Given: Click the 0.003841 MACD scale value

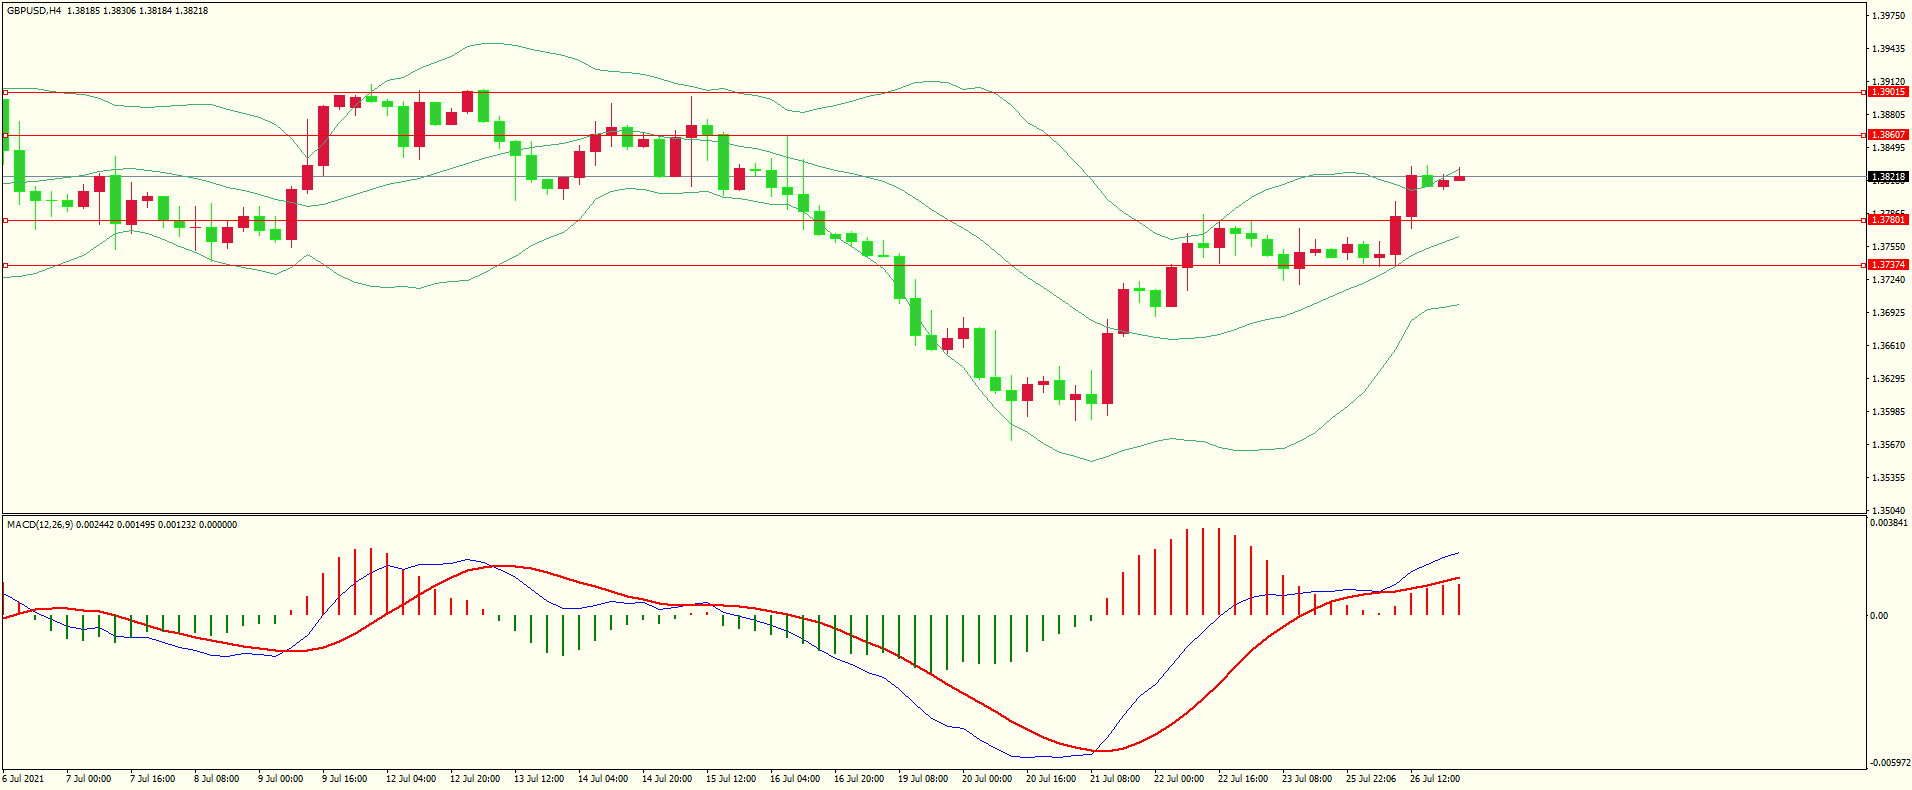Looking at the screenshot, I should (1888, 523).
